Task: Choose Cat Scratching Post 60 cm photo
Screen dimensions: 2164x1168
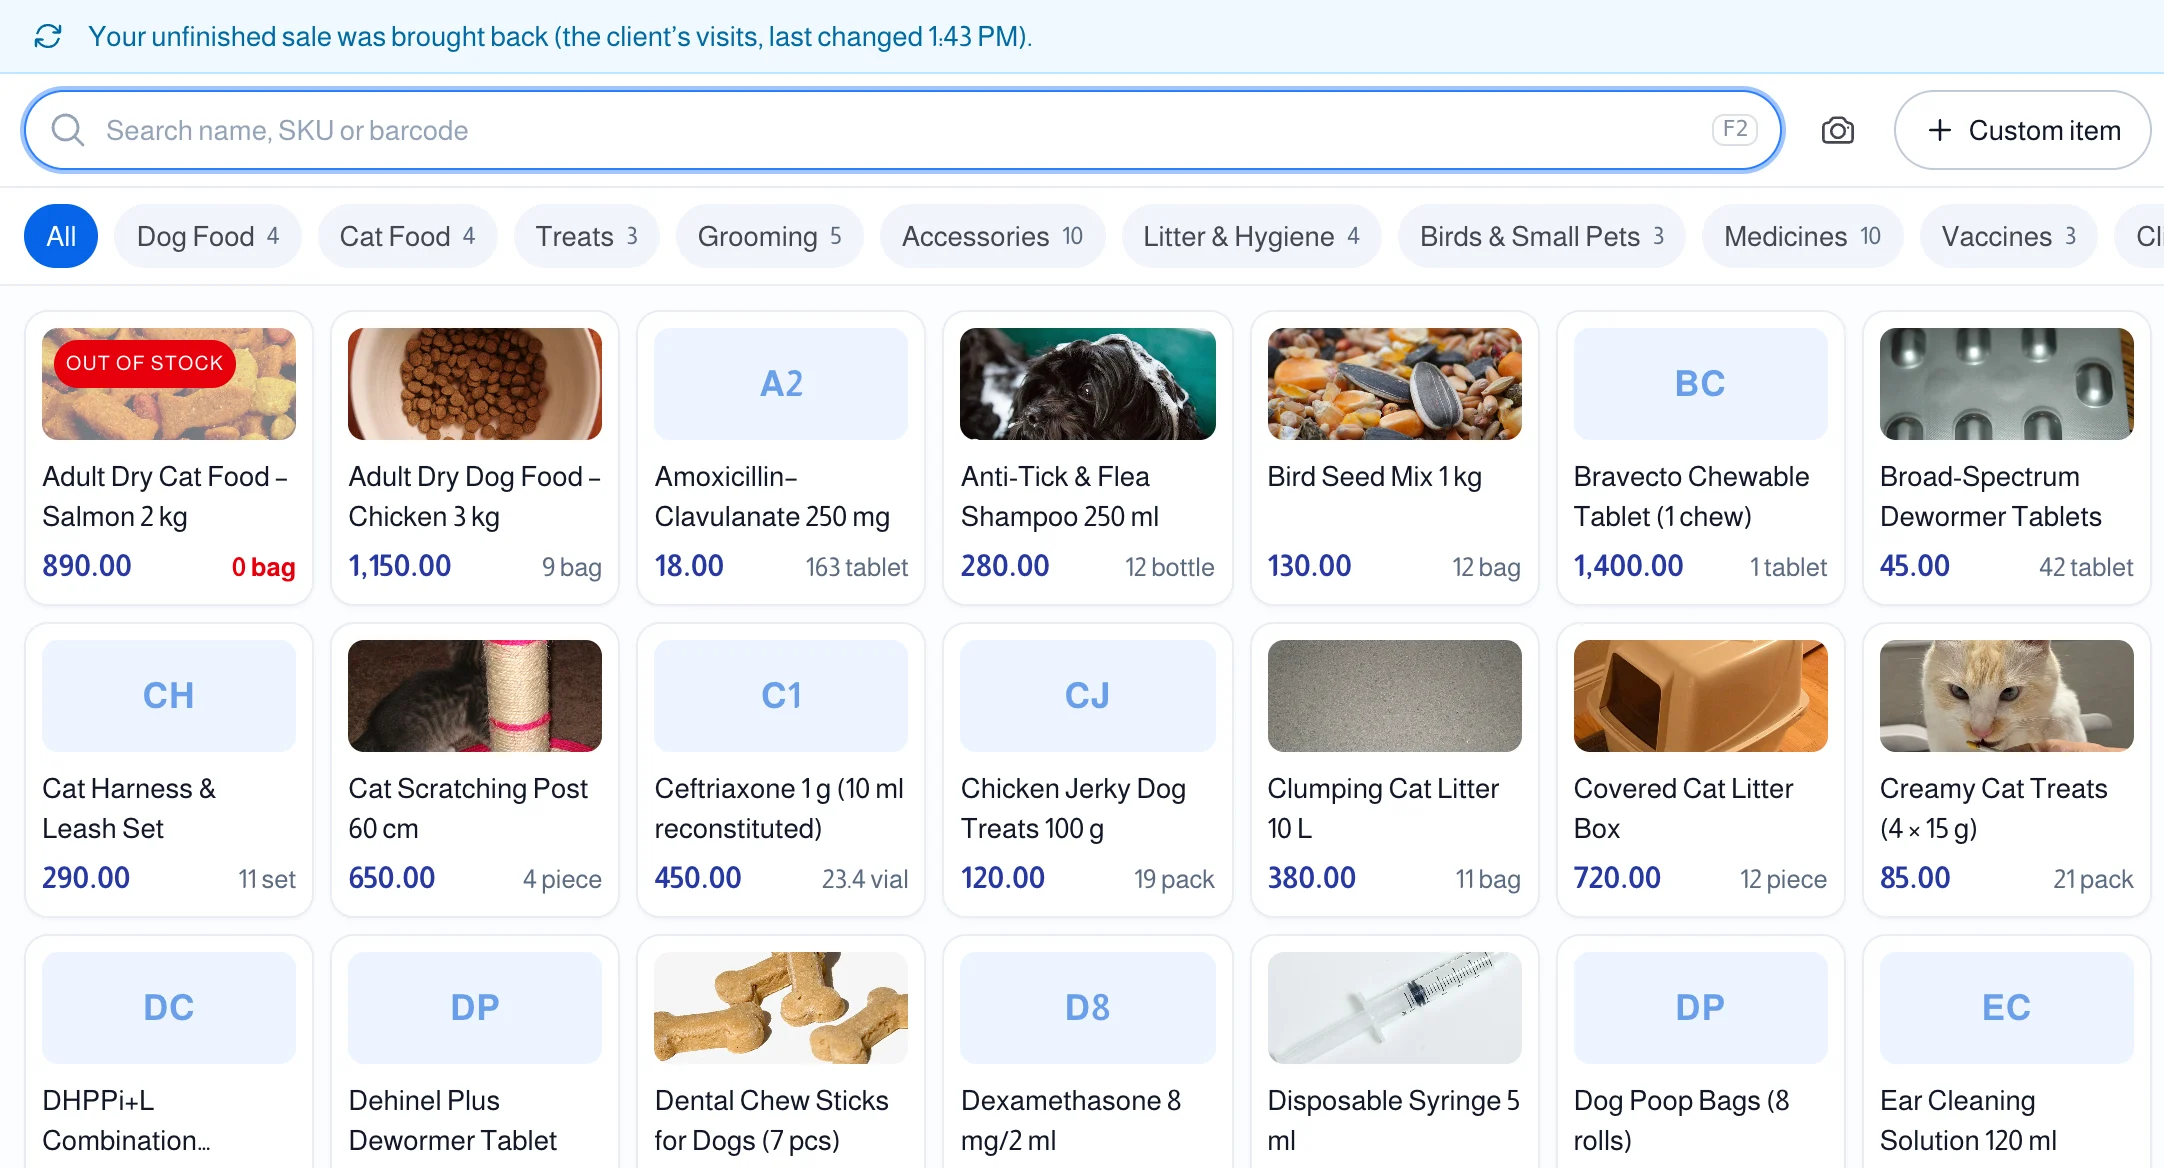Action: coord(475,696)
